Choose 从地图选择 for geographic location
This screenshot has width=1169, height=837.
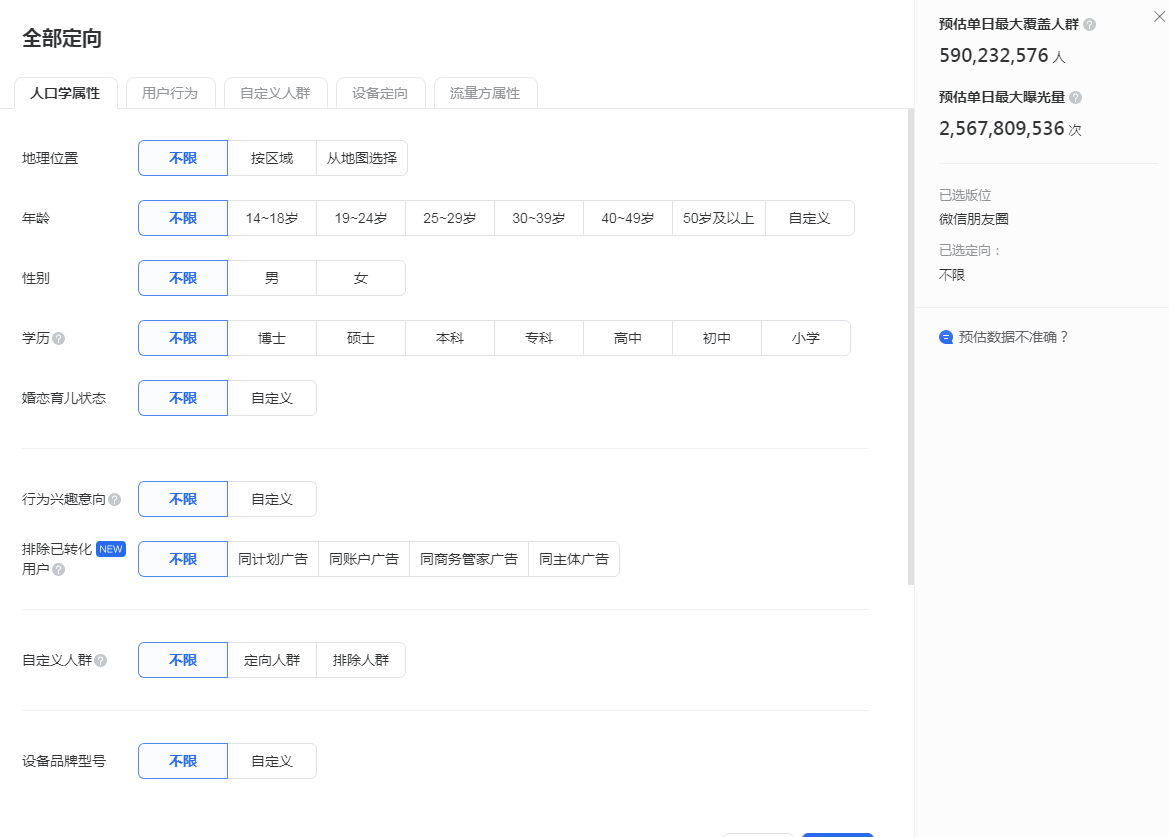coord(362,157)
